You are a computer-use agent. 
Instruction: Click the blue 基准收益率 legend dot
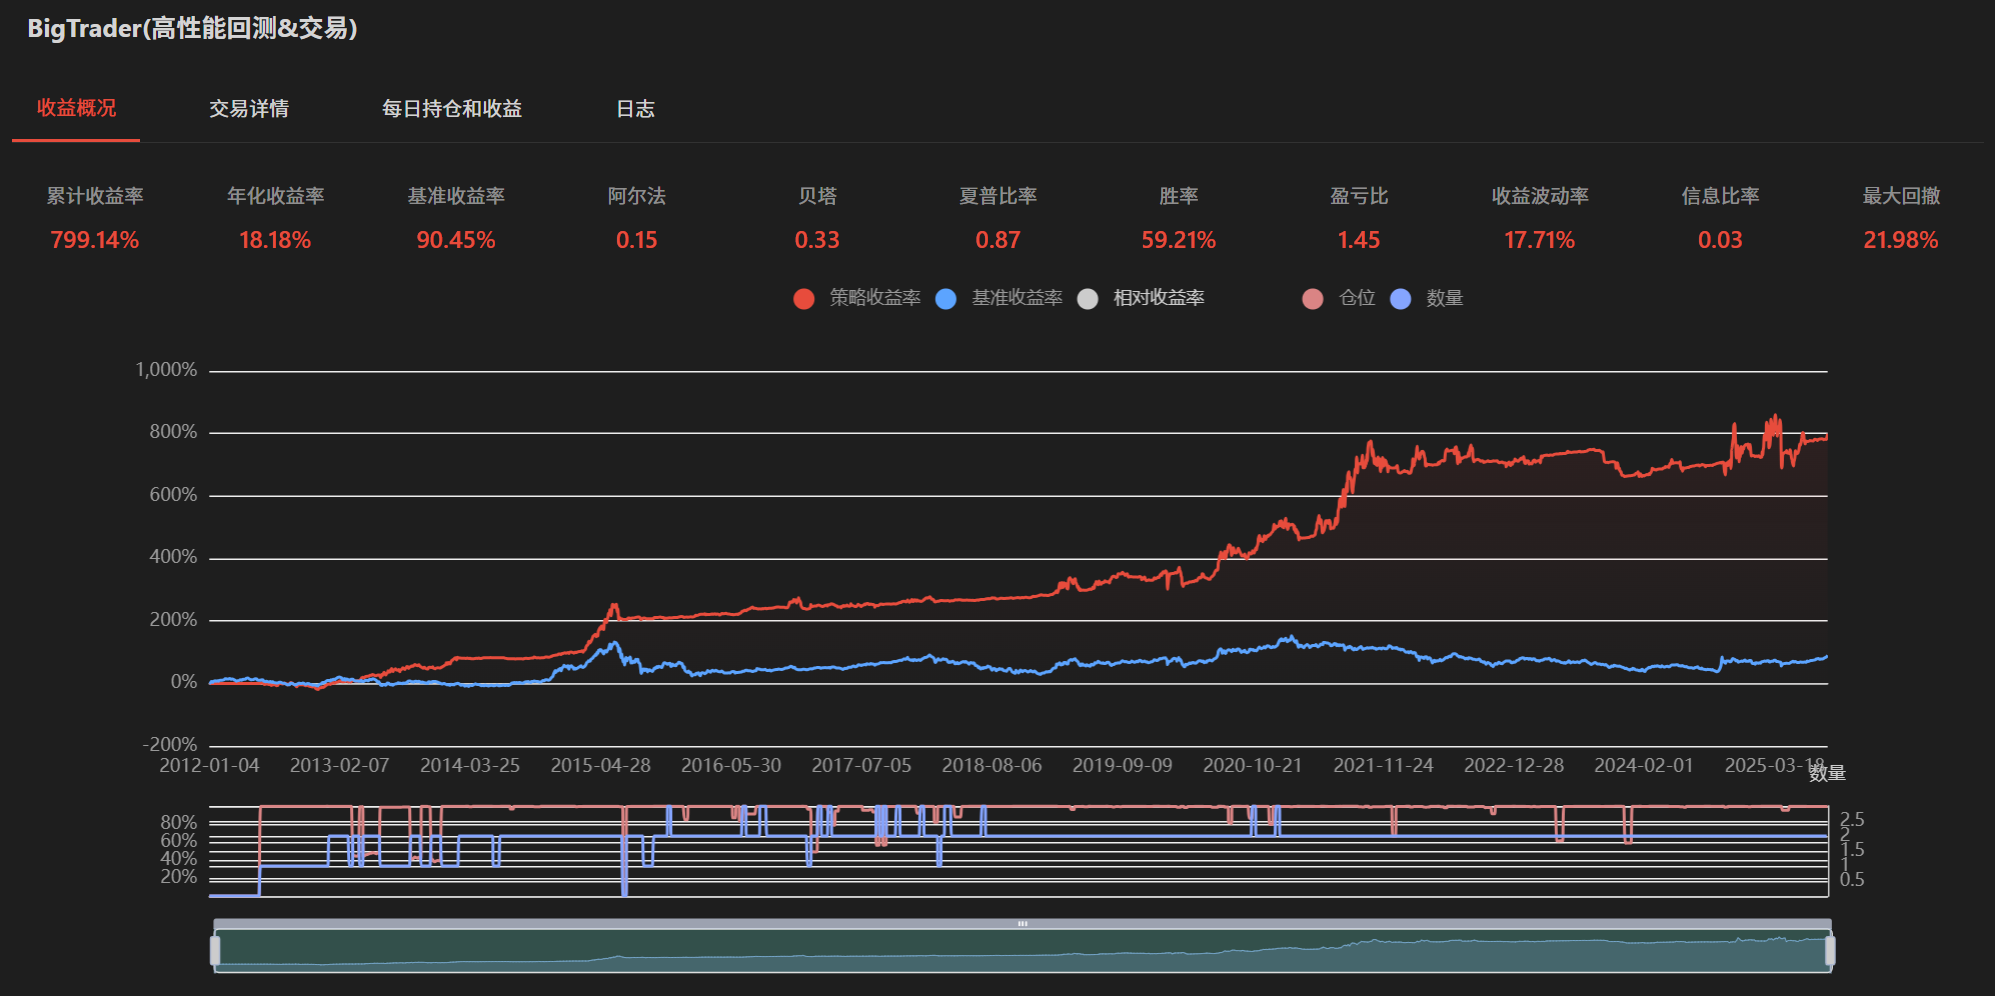pos(946,299)
